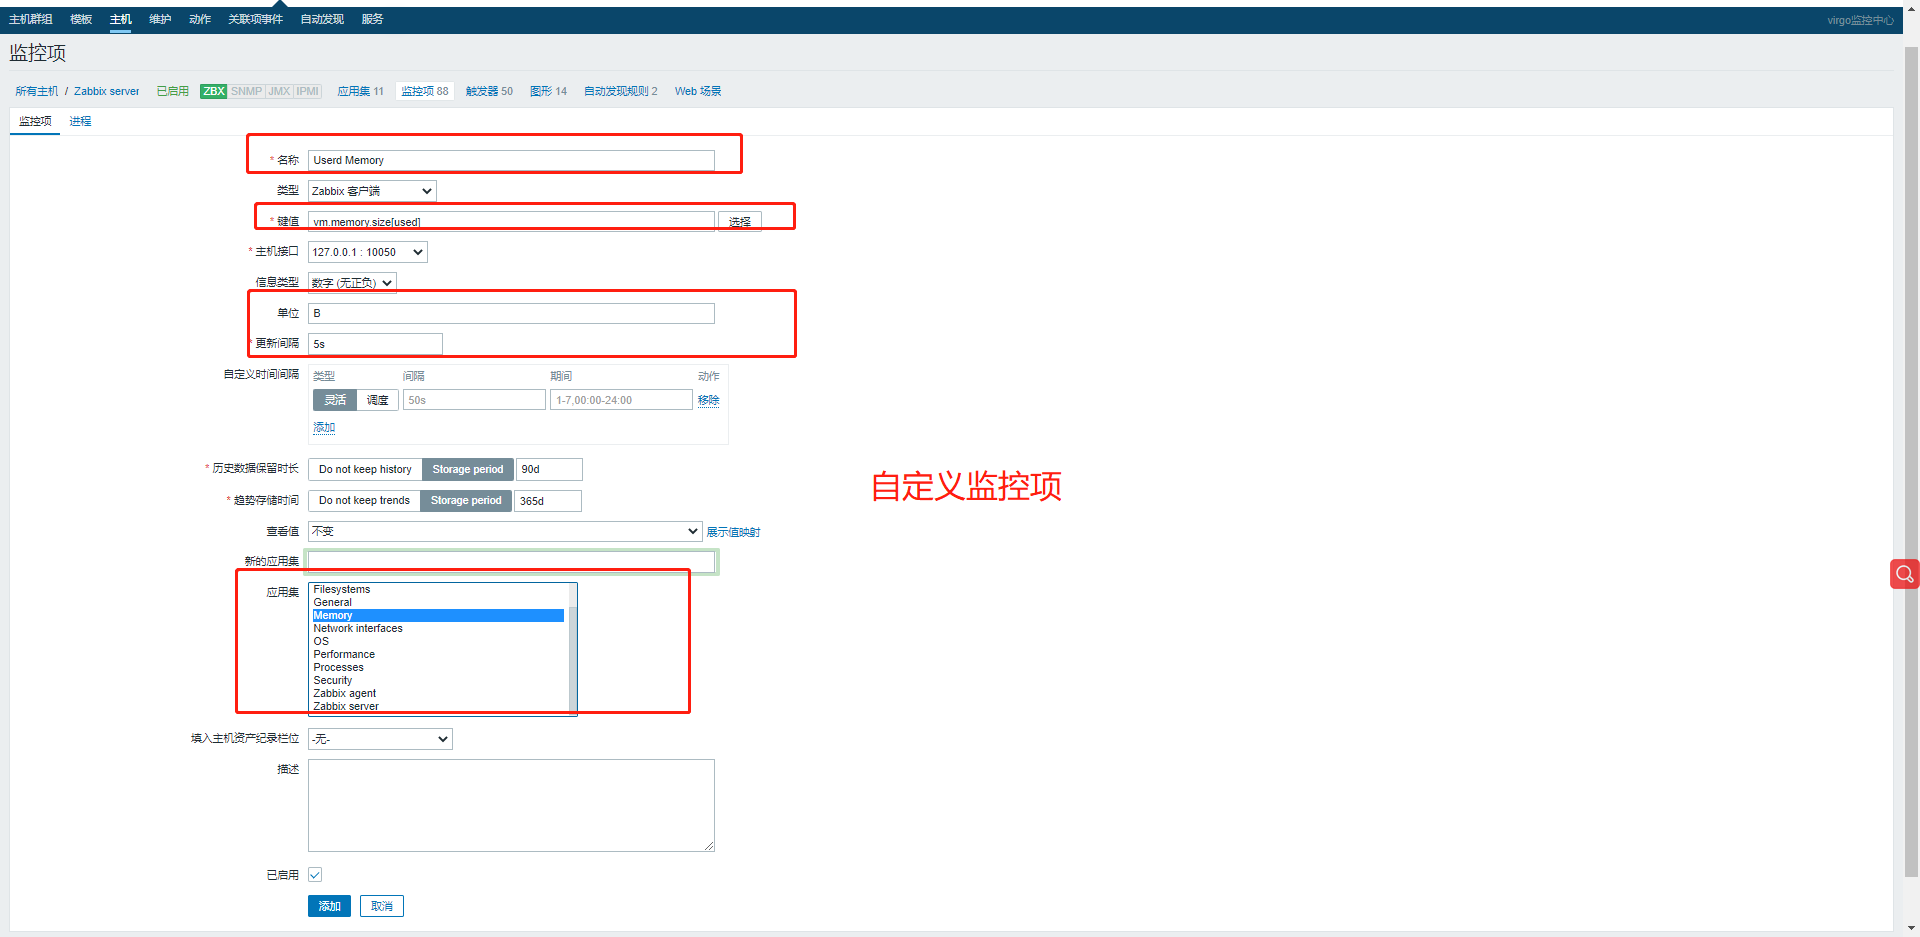Open the 类型 Zabbix 客户端 dropdown
This screenshot has height=937, width=1920.
372,191
